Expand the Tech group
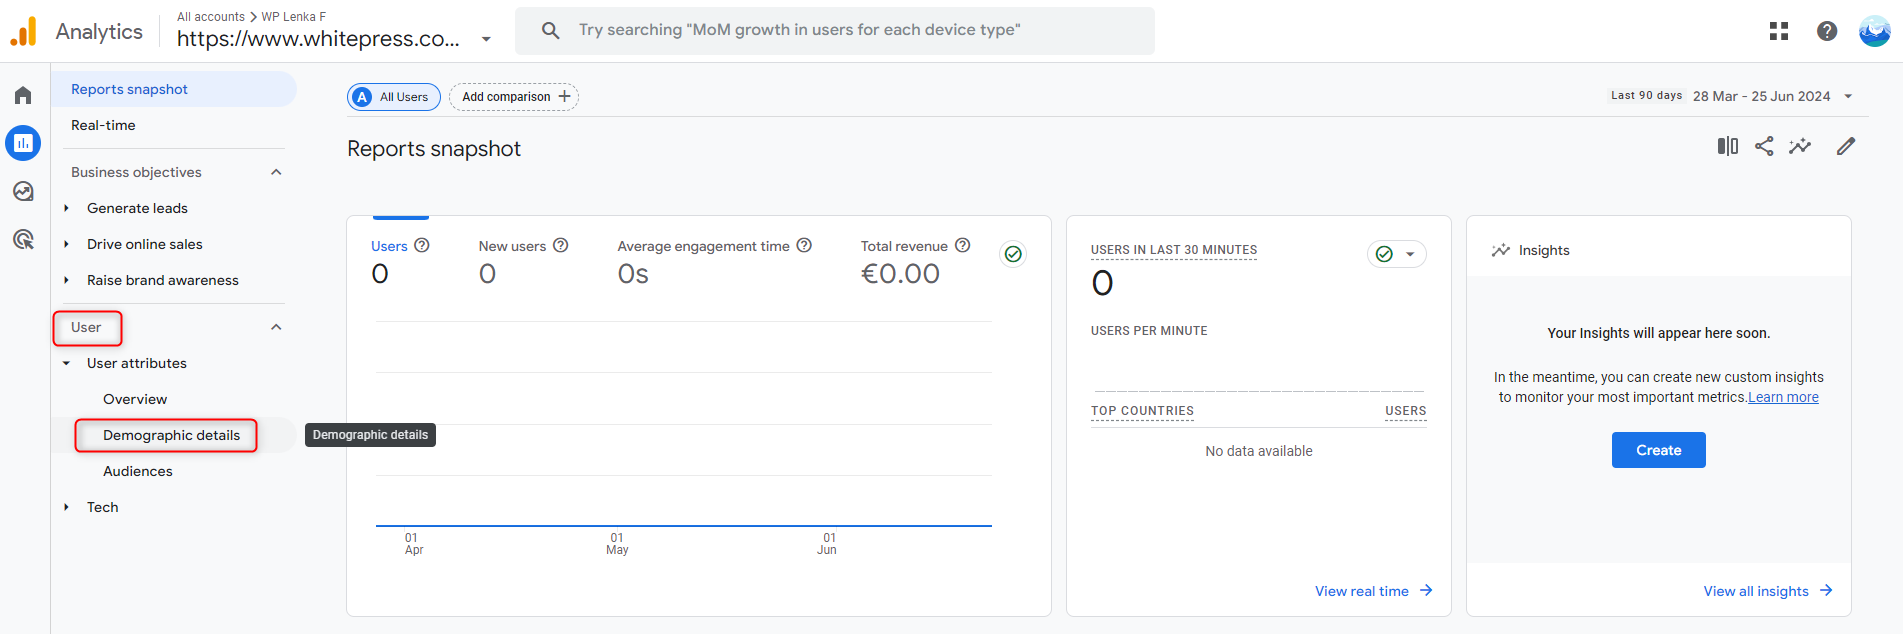The height and width of the screenshot is (634, 1903). click(66, 507)
